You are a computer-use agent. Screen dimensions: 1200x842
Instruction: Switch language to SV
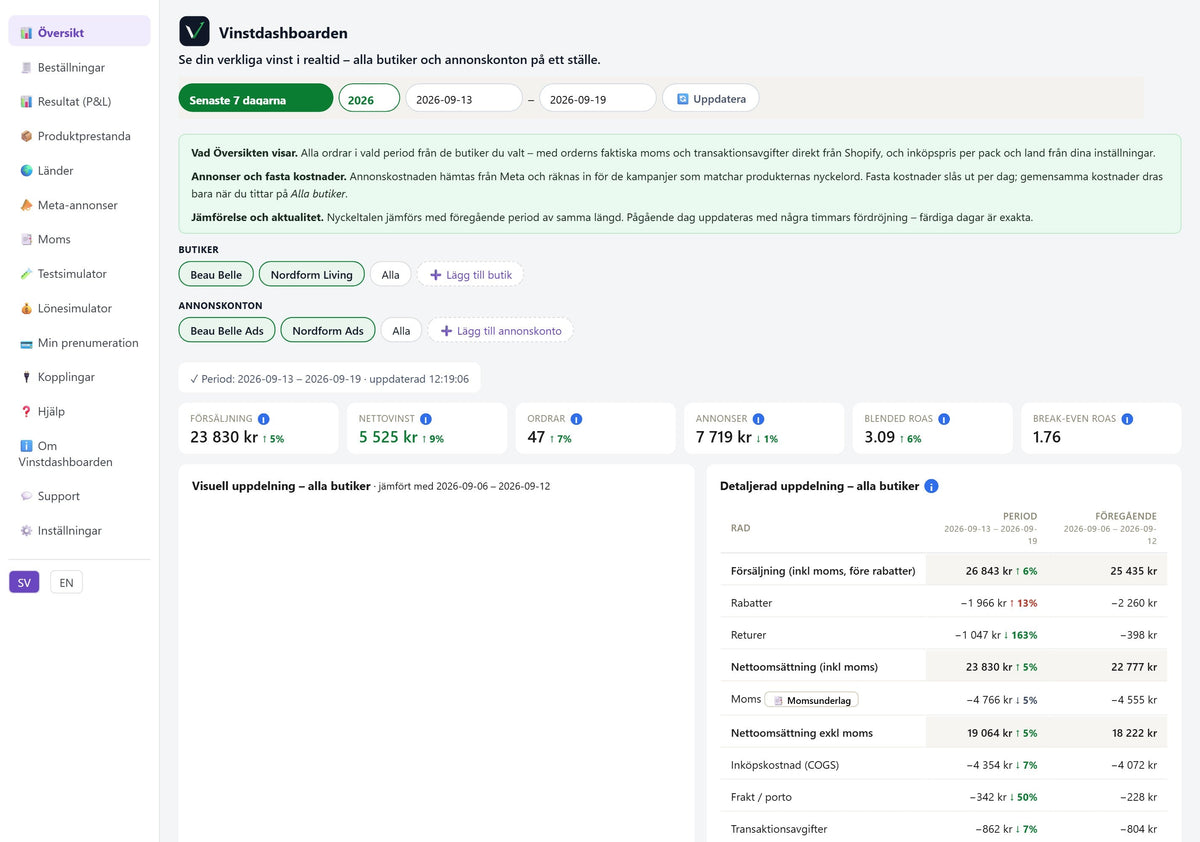pyautogui.click(x=24, y=583)
